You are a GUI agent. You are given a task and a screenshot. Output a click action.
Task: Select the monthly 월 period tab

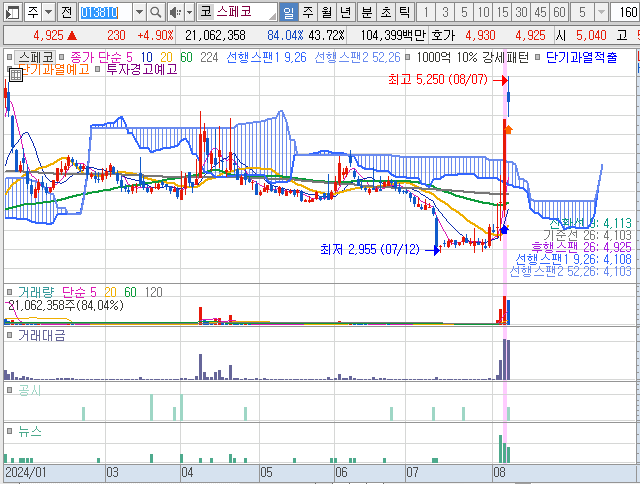point(326,13)
